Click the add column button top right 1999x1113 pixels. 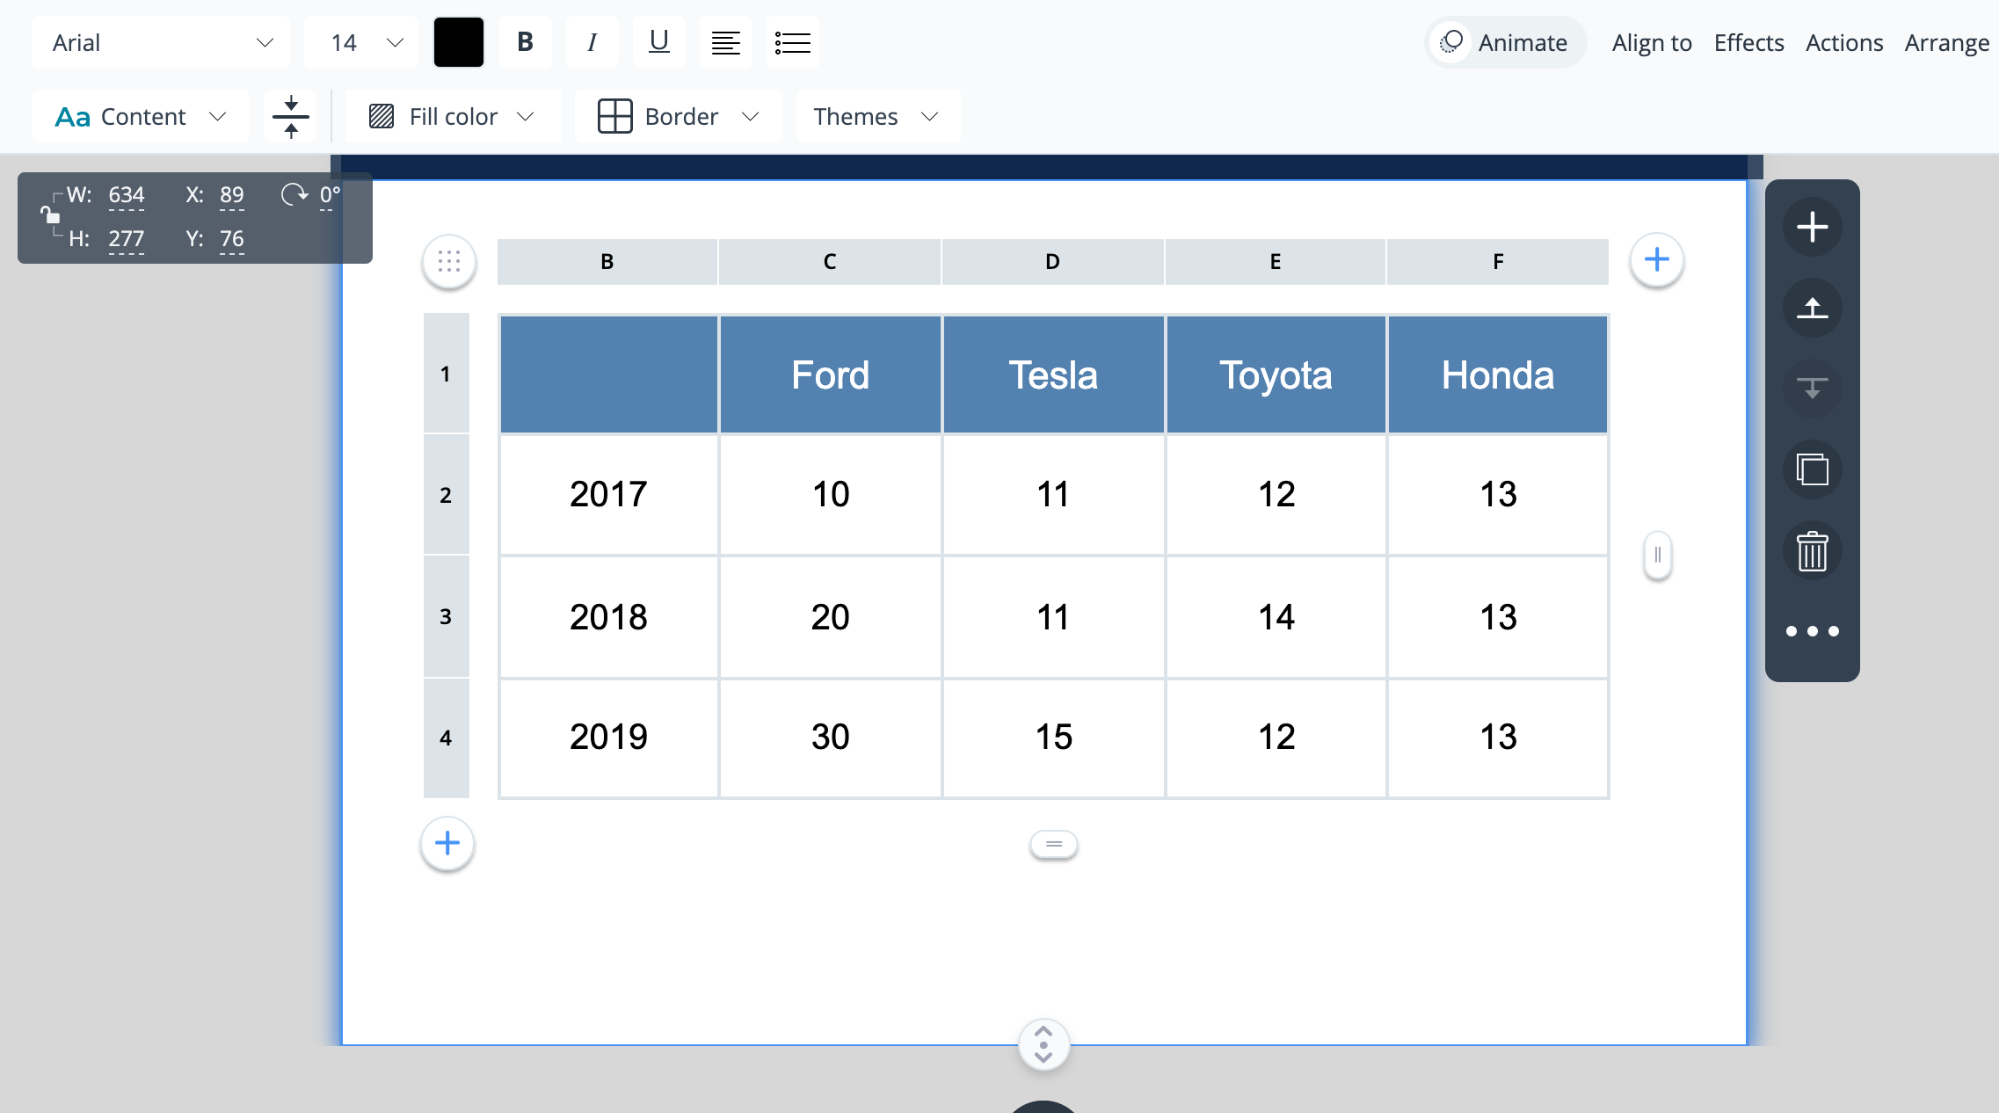[1656, 260]
